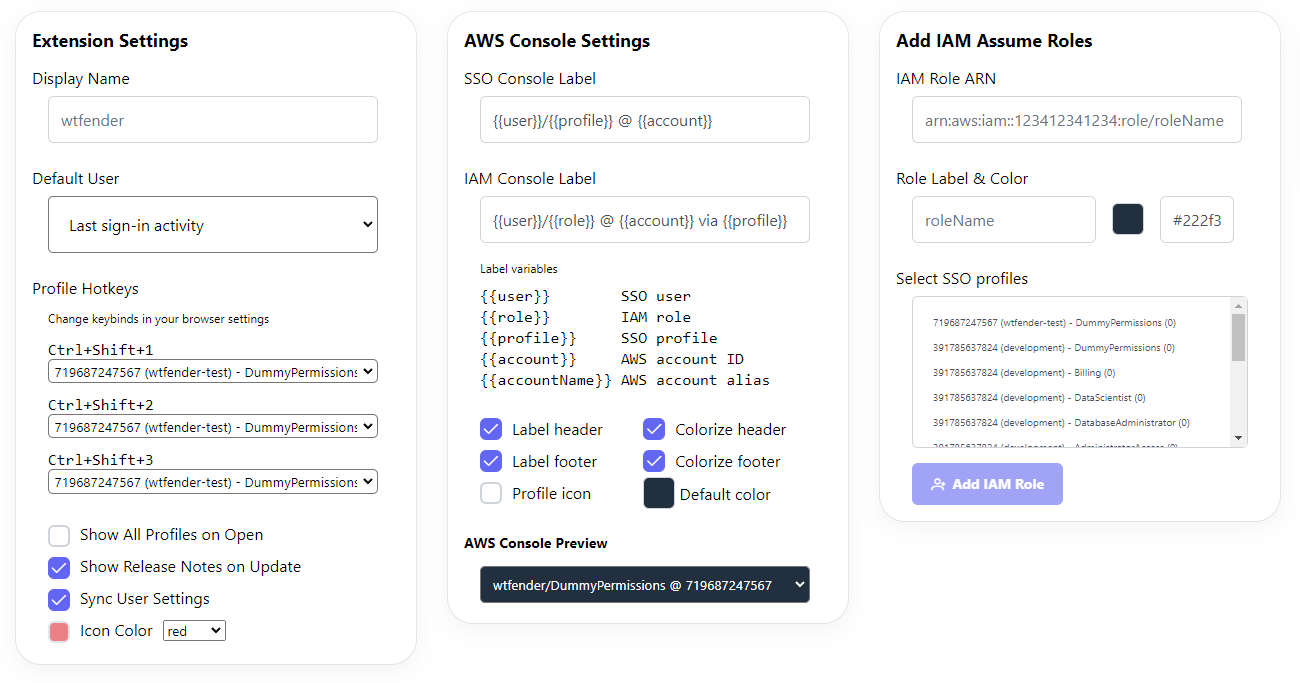Open the role color swatch picker
1300x683 pixels.
1128,219
